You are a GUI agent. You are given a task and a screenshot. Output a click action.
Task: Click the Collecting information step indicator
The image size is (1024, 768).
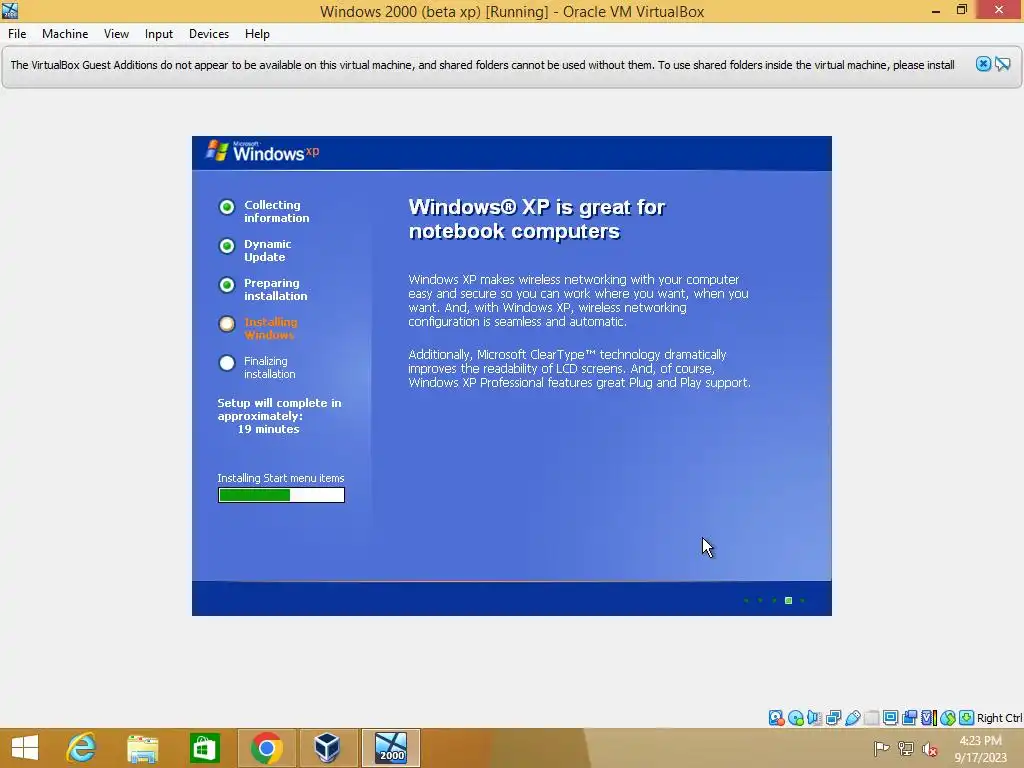pos(227,207)
